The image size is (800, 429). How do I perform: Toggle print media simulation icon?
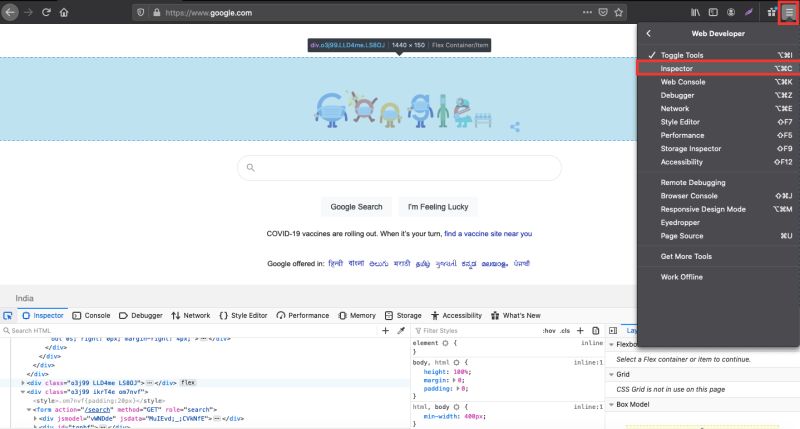[595, 331]
